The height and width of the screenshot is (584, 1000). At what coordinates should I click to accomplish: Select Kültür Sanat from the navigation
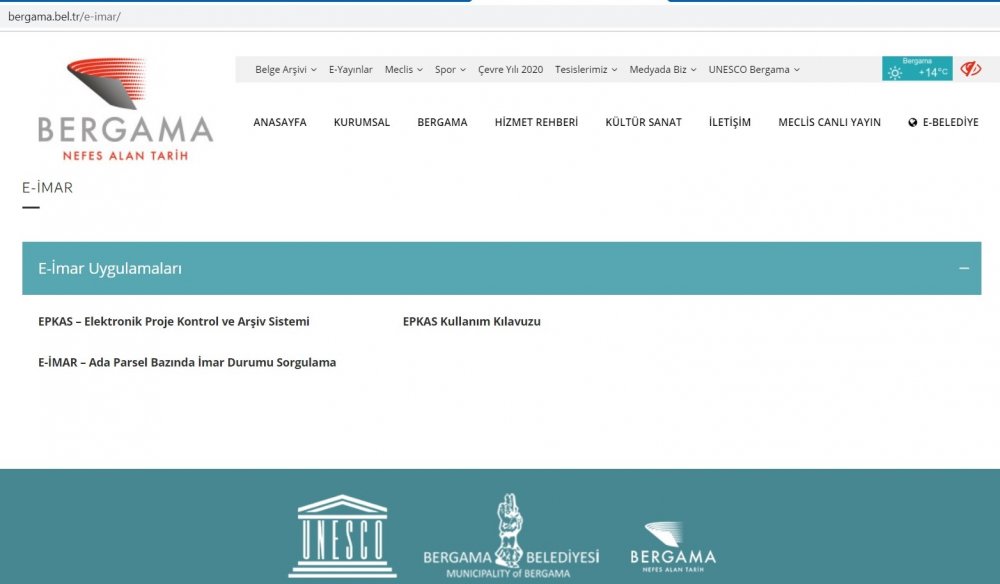tap(643, 122)
